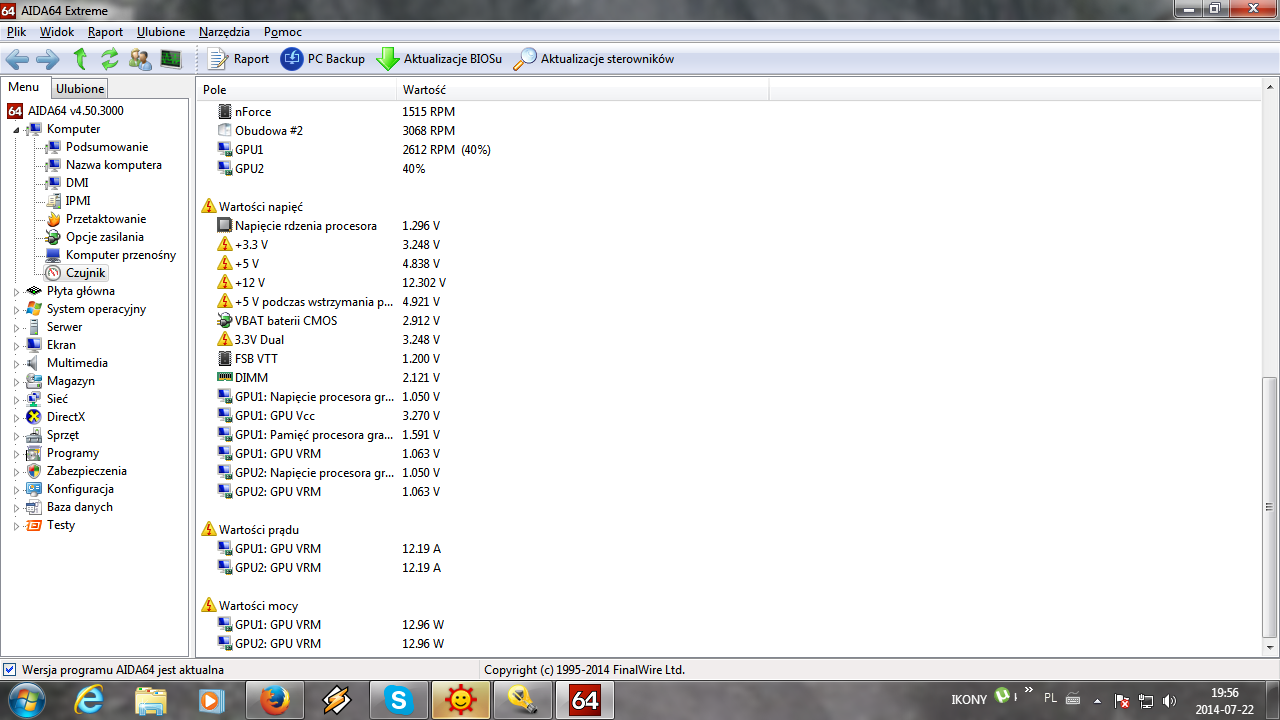1280x720 pixels.
Task: Click the vertical scrollbar thumb
Action: click(x=1270, y=507)
